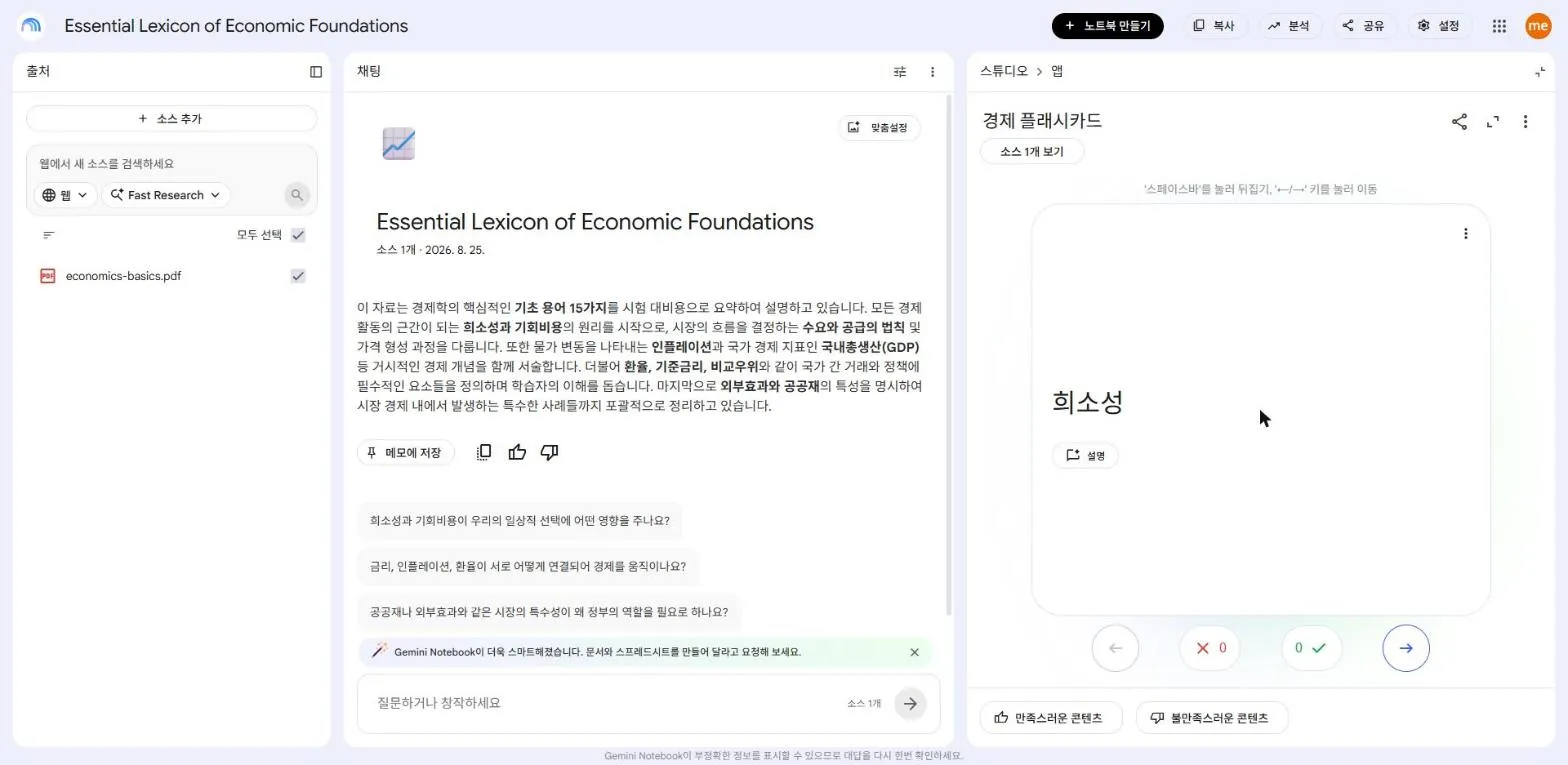Go to previous flashcard arrow
Viewport: 1568px width, 765px height.
point(1116,648)
